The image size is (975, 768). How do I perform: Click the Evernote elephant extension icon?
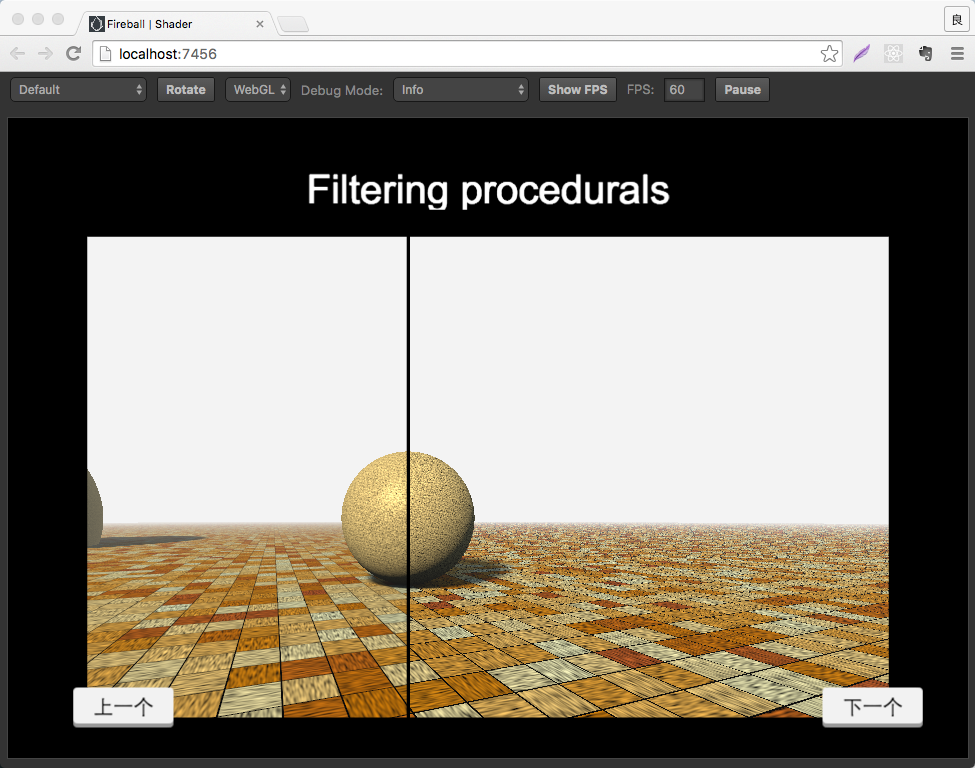click(x=926, y=54)
